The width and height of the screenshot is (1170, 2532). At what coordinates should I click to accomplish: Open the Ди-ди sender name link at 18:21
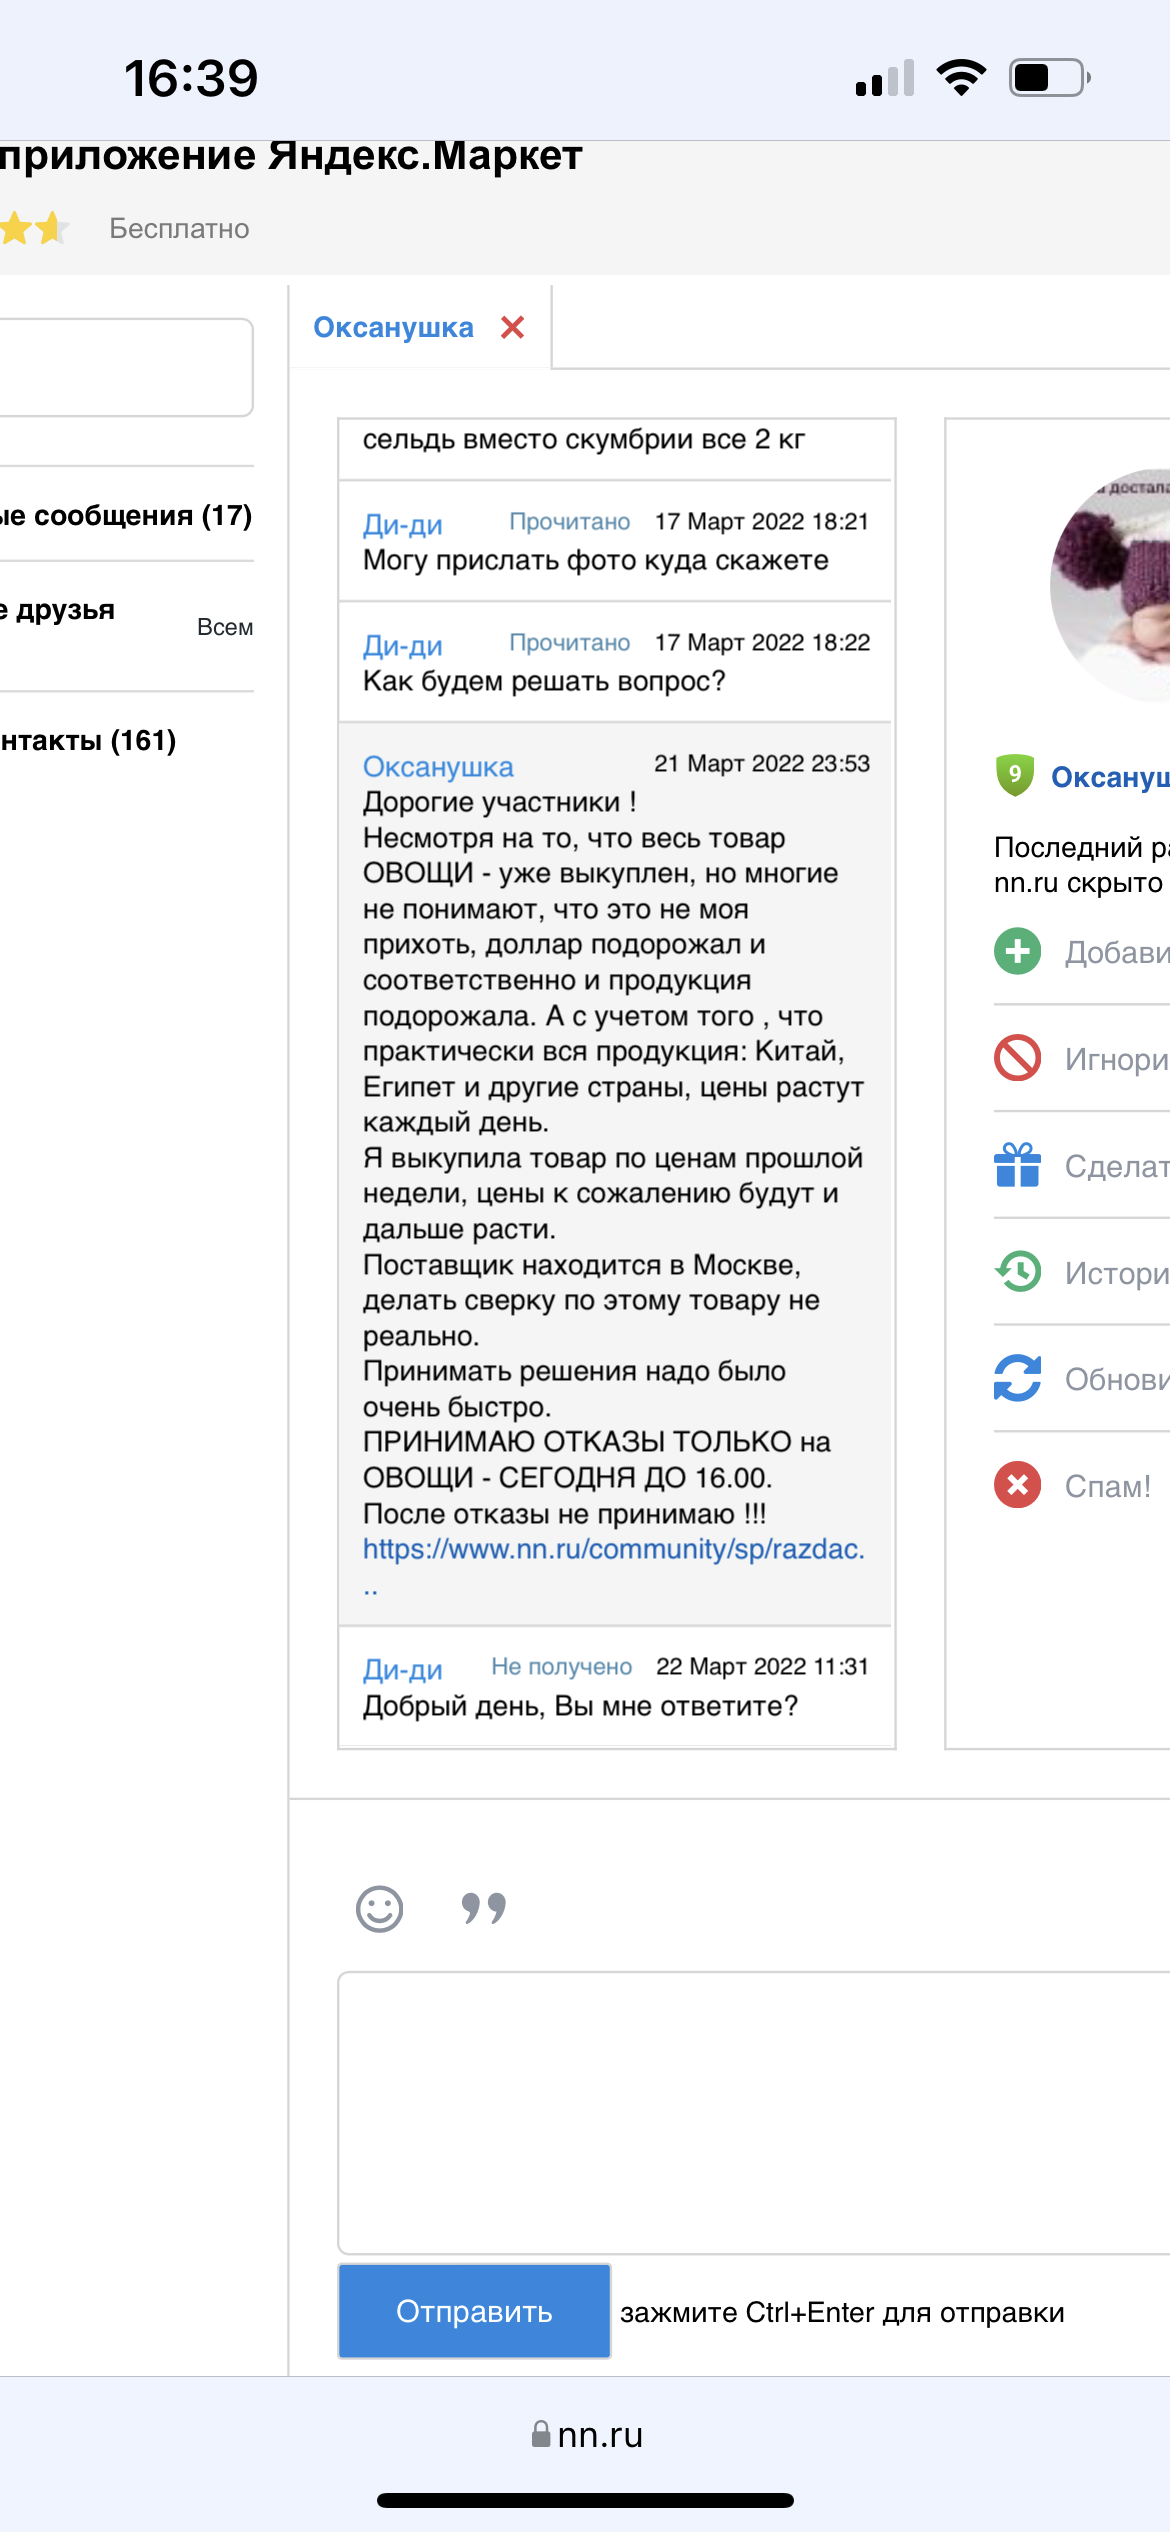(402, 524)
